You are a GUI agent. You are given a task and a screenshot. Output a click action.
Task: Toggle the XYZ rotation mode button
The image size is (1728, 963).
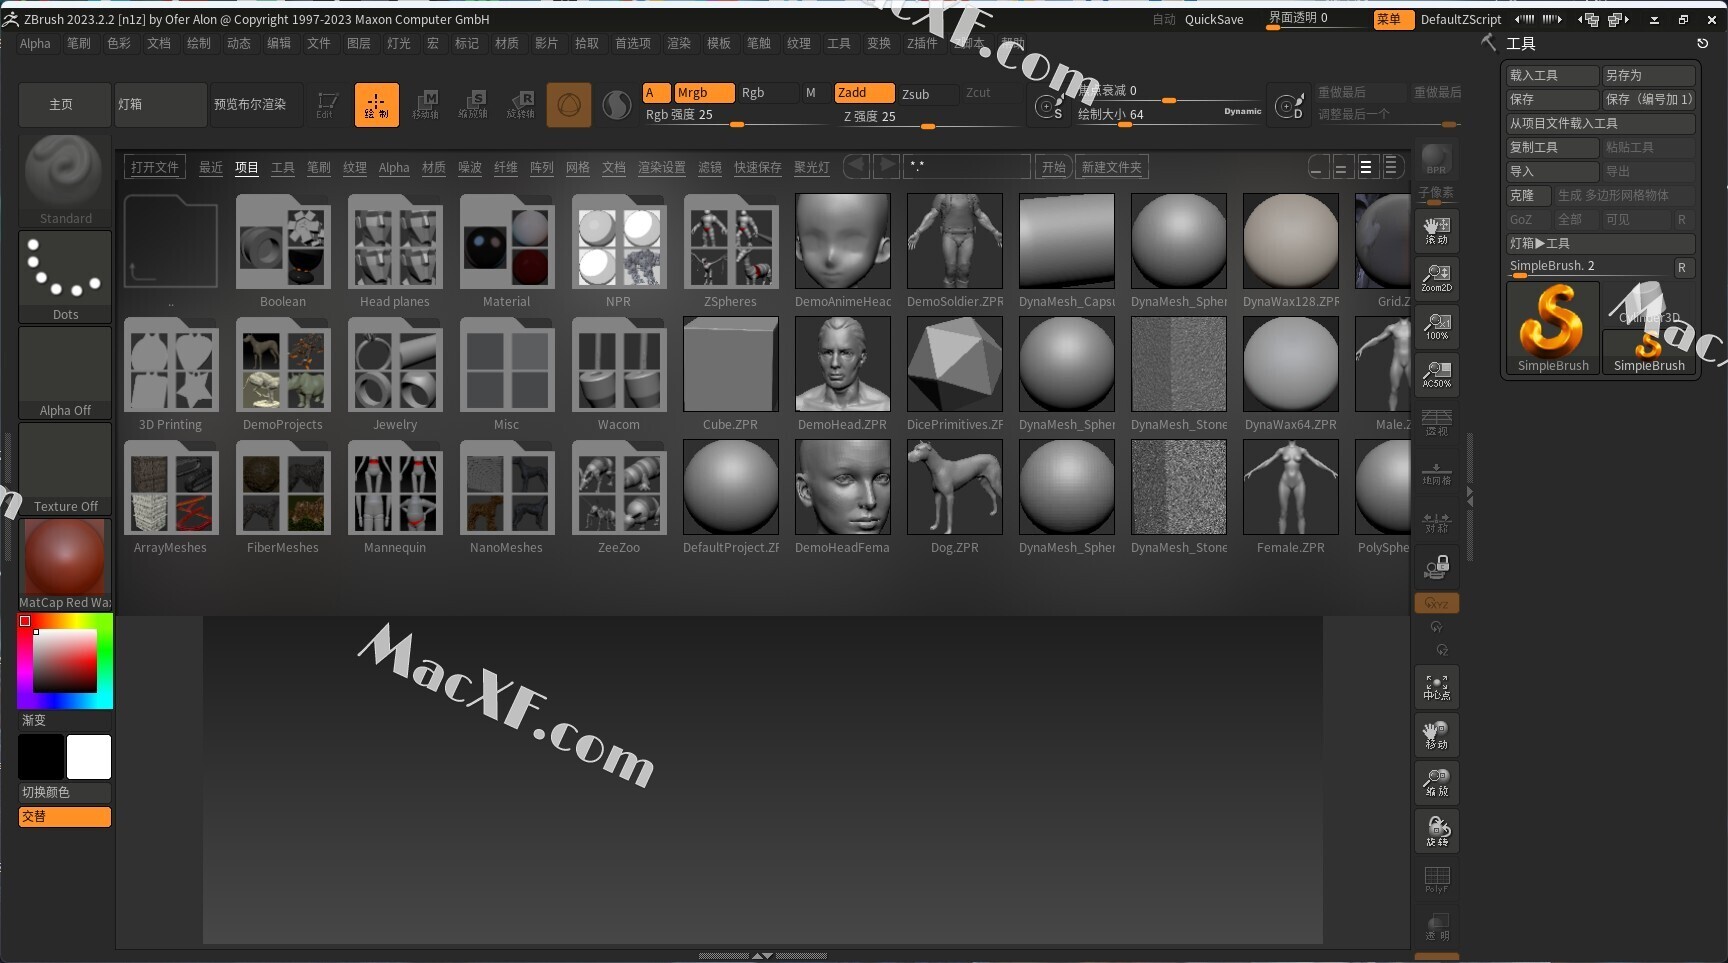click(x=1437, y=603)
